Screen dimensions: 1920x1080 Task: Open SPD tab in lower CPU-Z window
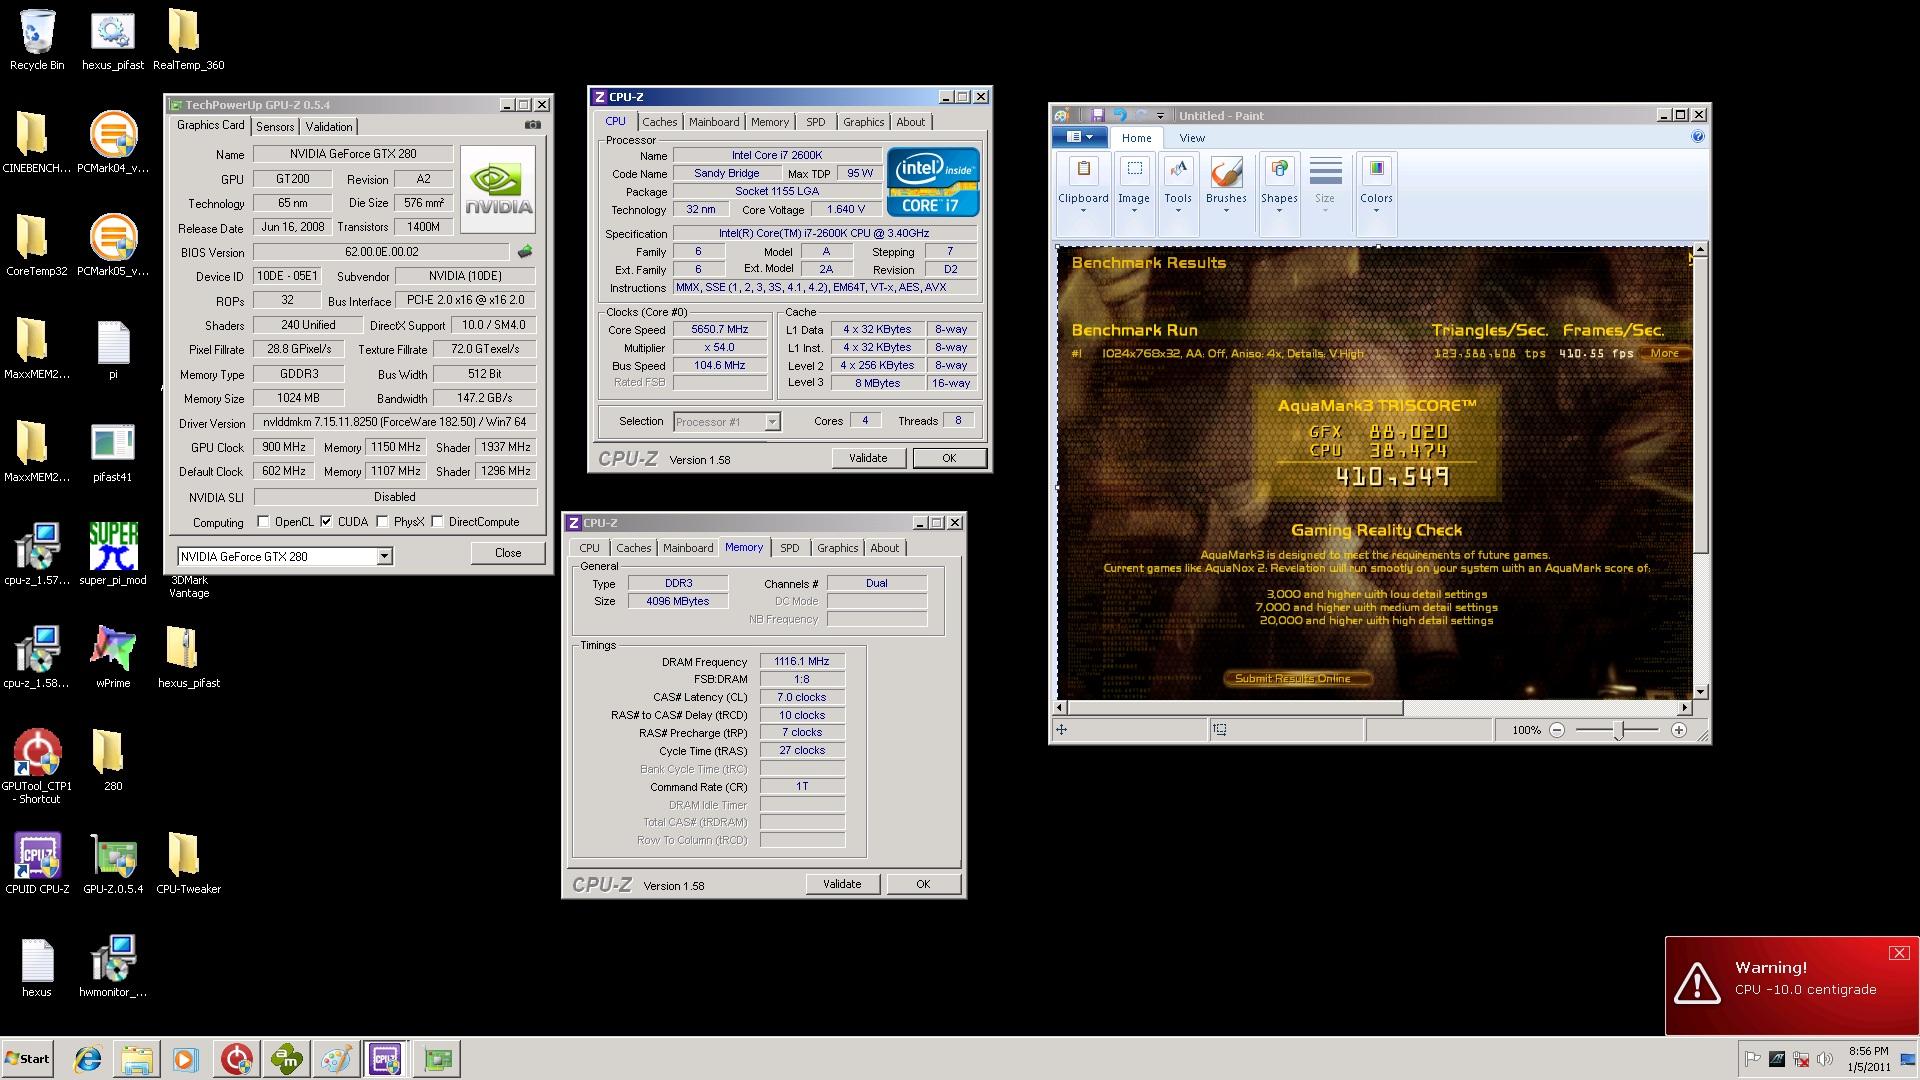click(790, 548)
